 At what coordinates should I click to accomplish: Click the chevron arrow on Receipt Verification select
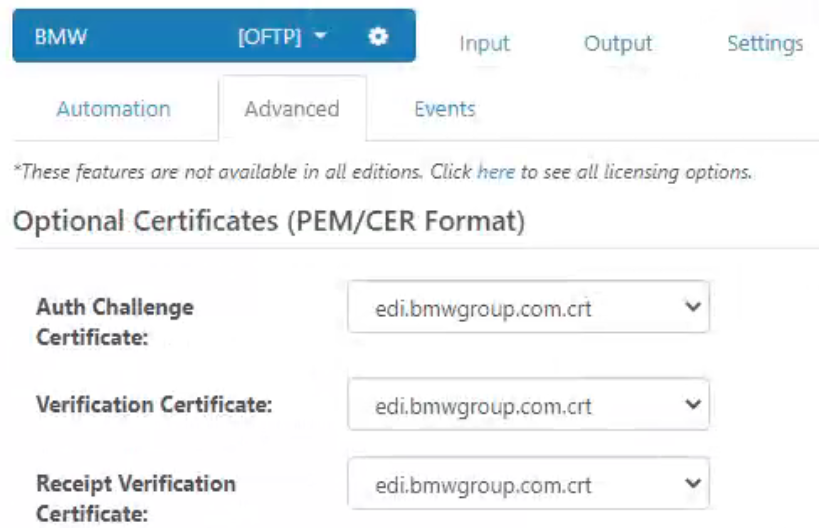click(693, 483)
